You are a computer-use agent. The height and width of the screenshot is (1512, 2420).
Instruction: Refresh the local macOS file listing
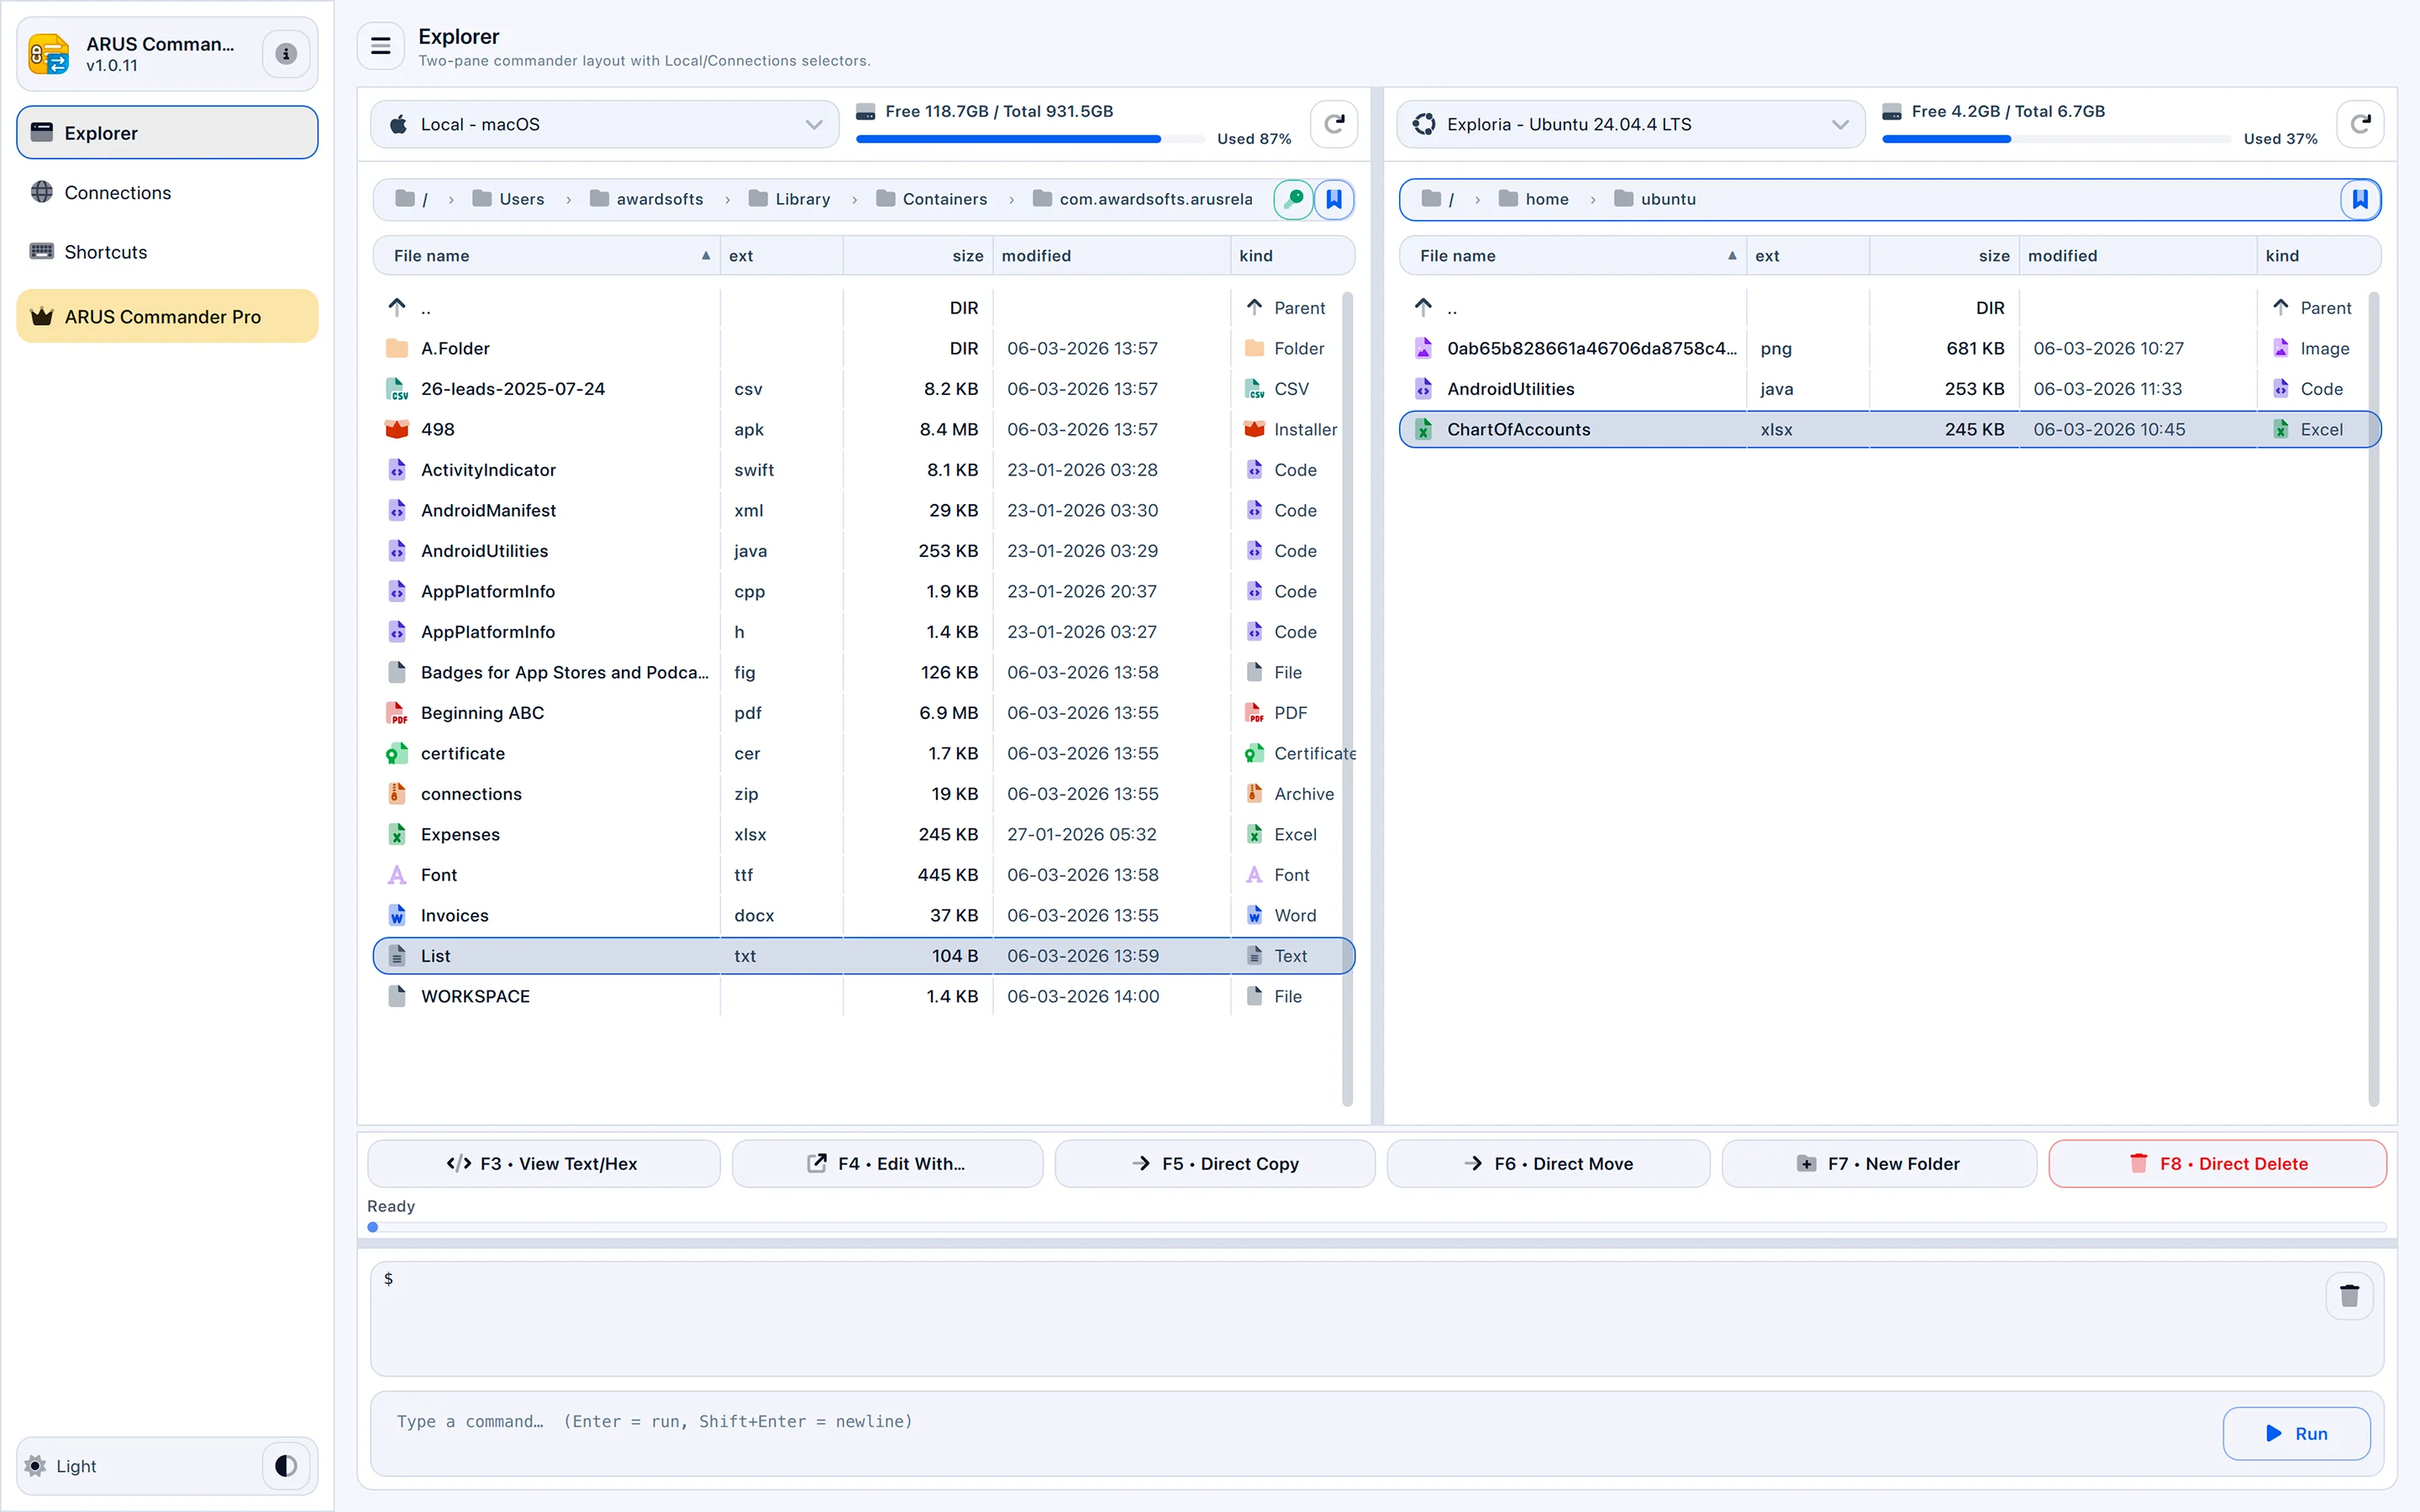(1334, 123)
